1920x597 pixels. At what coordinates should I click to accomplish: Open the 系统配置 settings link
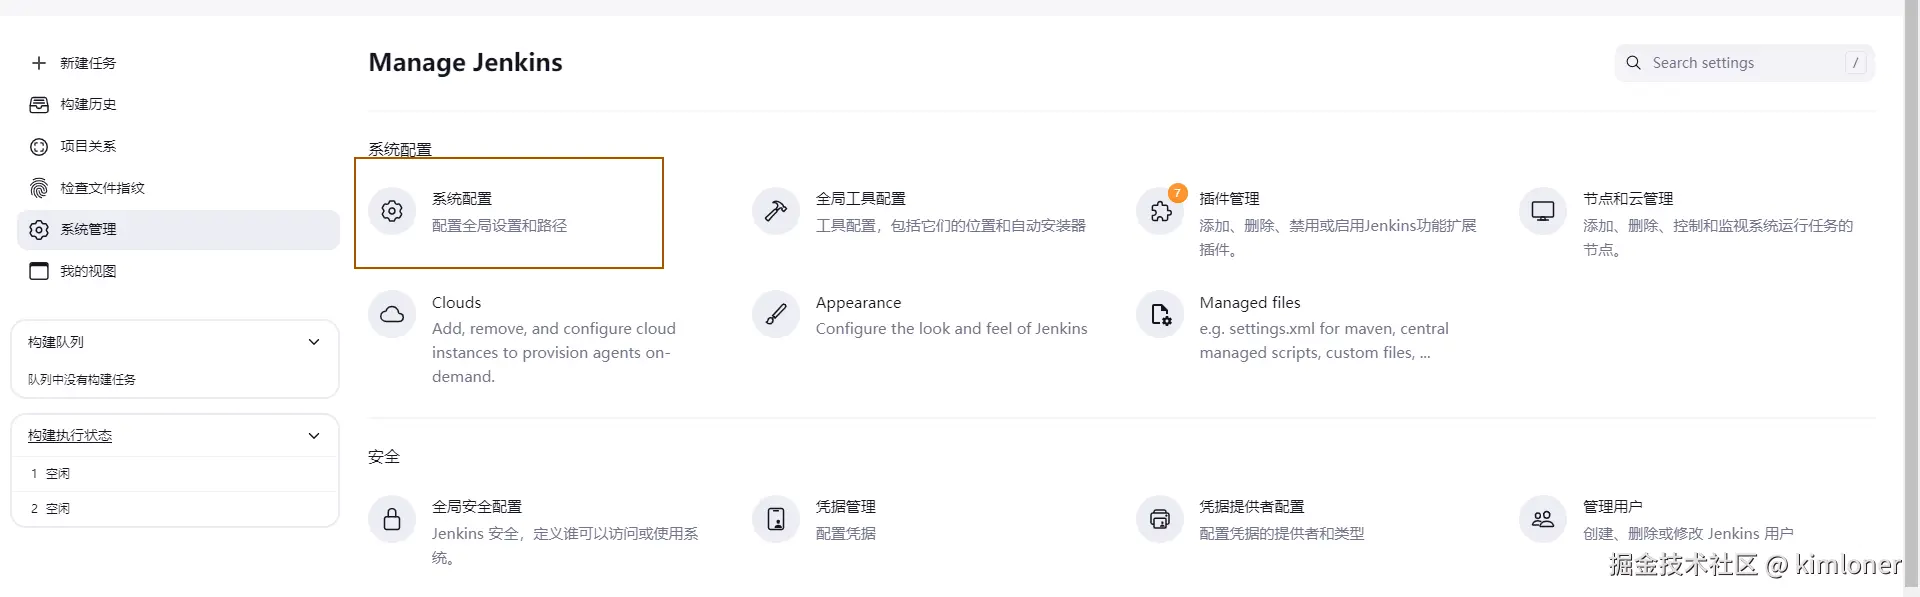(x=462, y=199)
